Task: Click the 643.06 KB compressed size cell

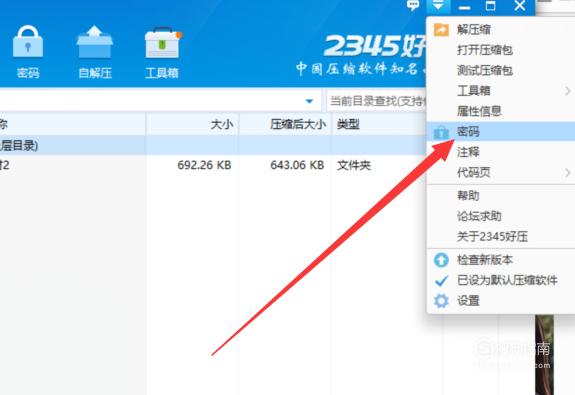Action: pyautogui.click(x=297, y=165)
